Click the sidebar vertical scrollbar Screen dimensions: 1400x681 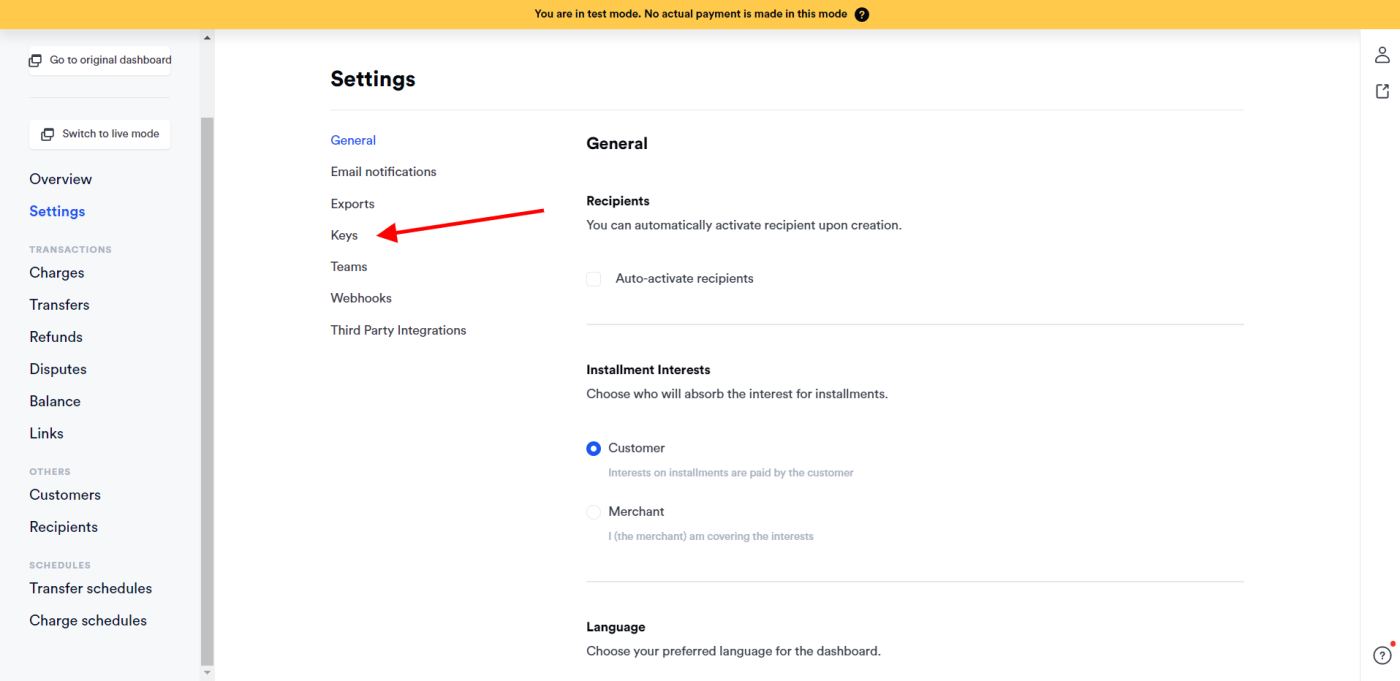click(x=207, y=390)
